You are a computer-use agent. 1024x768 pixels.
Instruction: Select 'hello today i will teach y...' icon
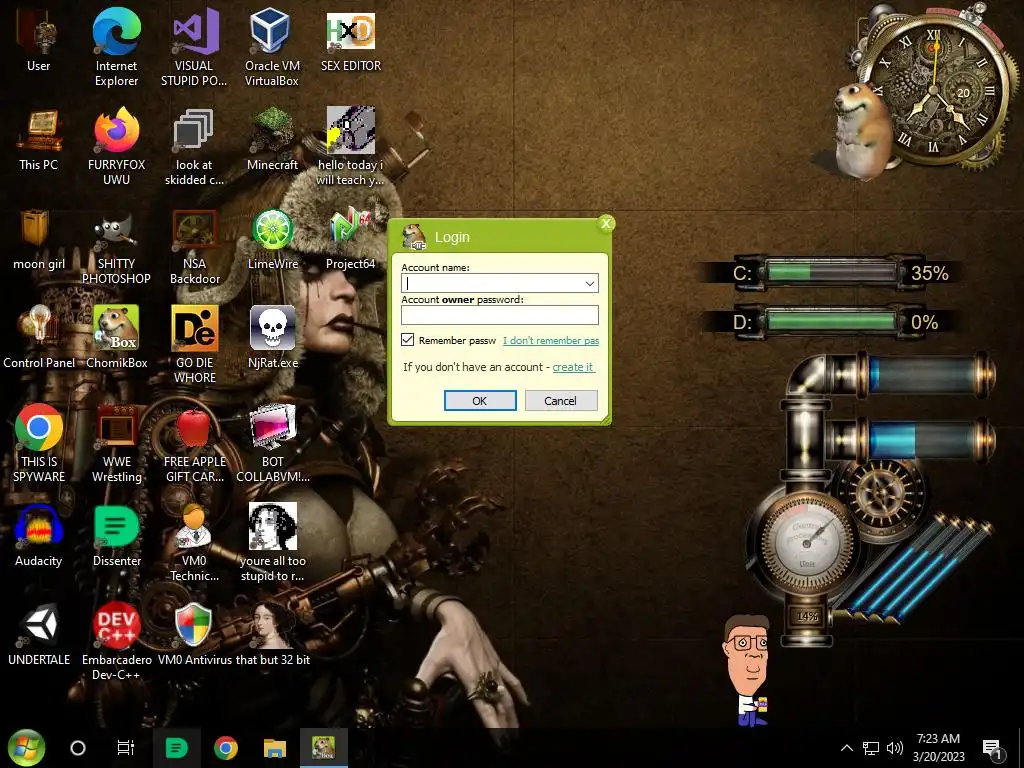pos(351,146)
